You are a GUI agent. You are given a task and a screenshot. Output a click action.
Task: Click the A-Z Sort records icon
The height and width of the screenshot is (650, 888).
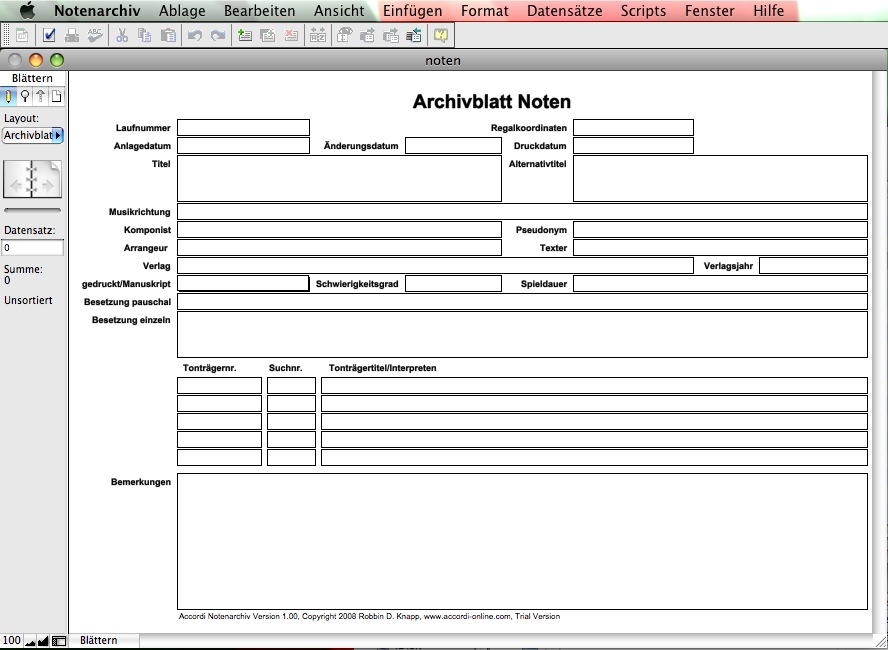tap(318, 36)
